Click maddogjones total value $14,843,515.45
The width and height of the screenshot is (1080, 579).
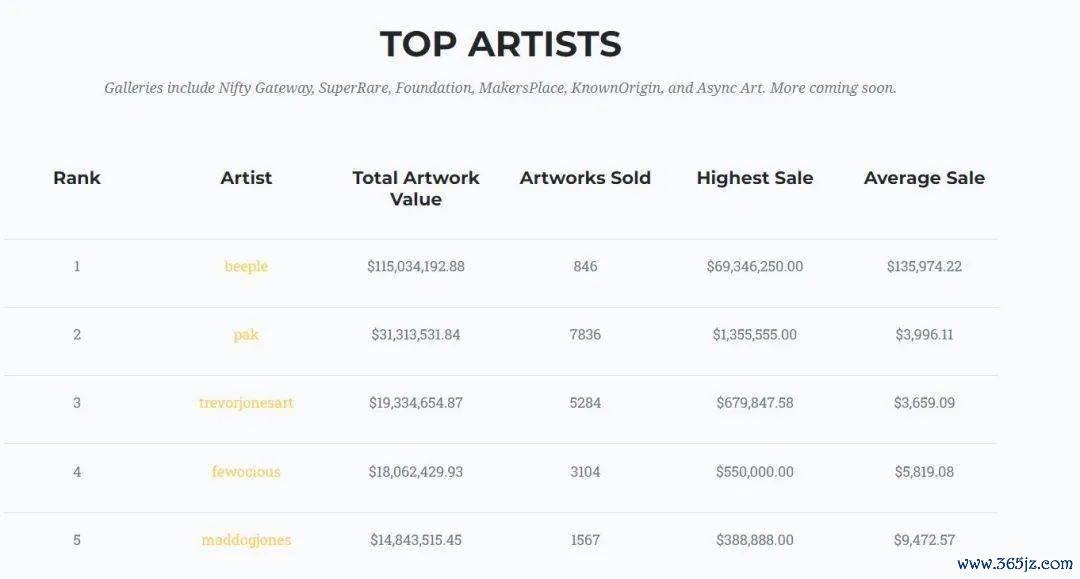click(x=415, y=540)
